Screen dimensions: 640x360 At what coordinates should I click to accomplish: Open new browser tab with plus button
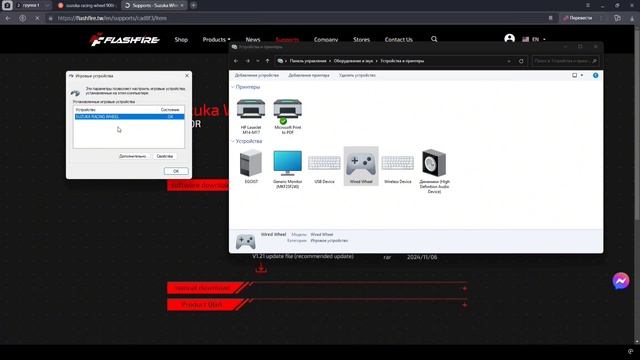point(193,5)
